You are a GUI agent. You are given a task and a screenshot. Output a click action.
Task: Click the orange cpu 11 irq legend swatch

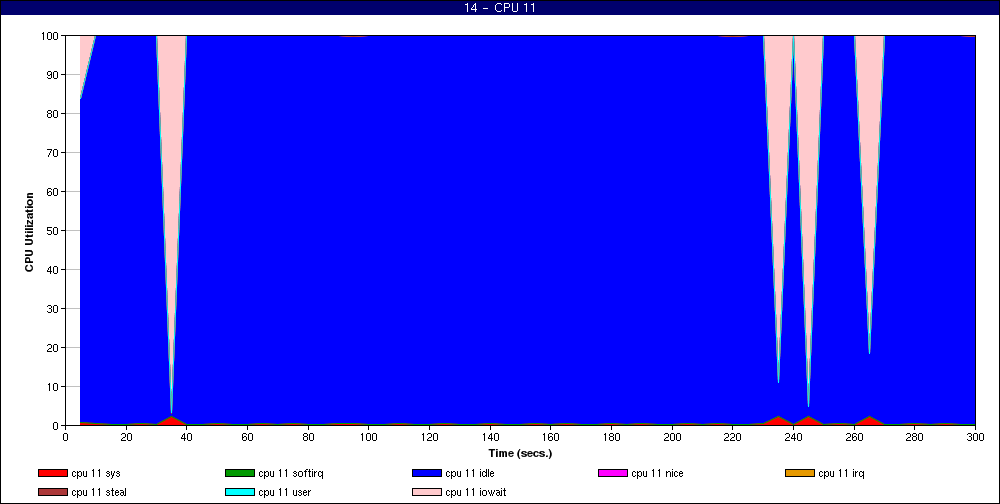pos(799,473)
